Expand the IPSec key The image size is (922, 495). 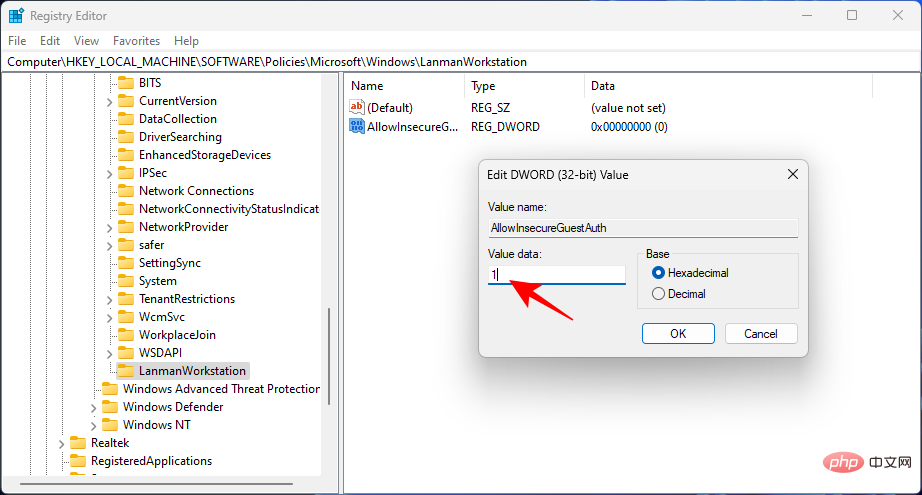click(109, 174)
